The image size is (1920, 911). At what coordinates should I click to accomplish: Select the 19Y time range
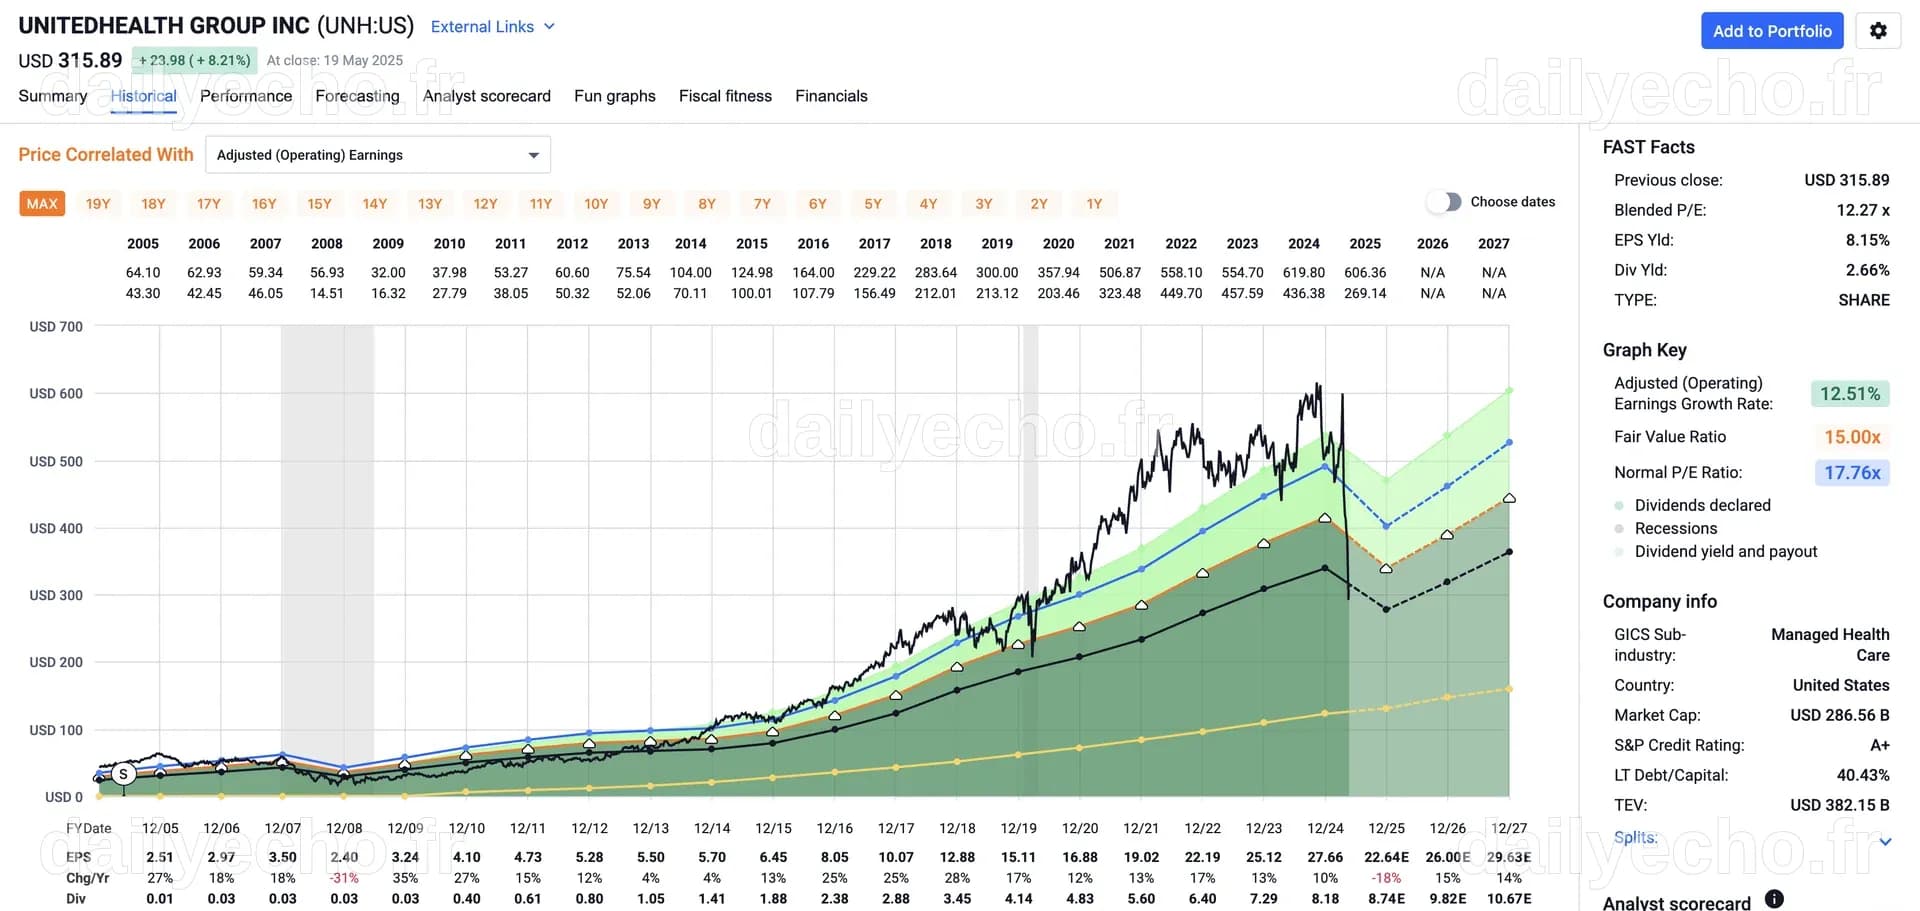click(x=98, y=204)
